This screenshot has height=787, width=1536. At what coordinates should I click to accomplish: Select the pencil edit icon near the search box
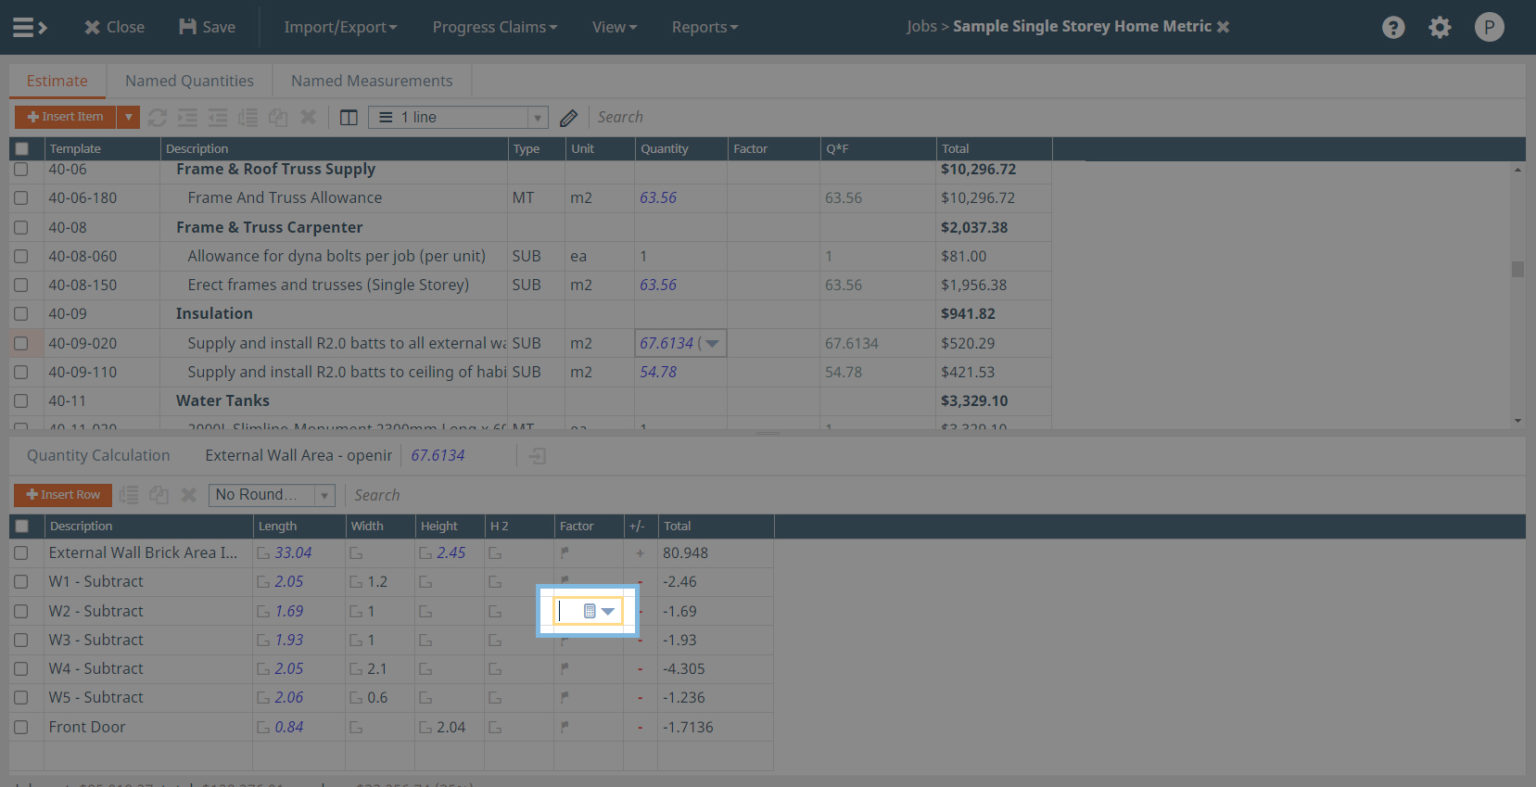pyautogui.click(x=568, y=117)
